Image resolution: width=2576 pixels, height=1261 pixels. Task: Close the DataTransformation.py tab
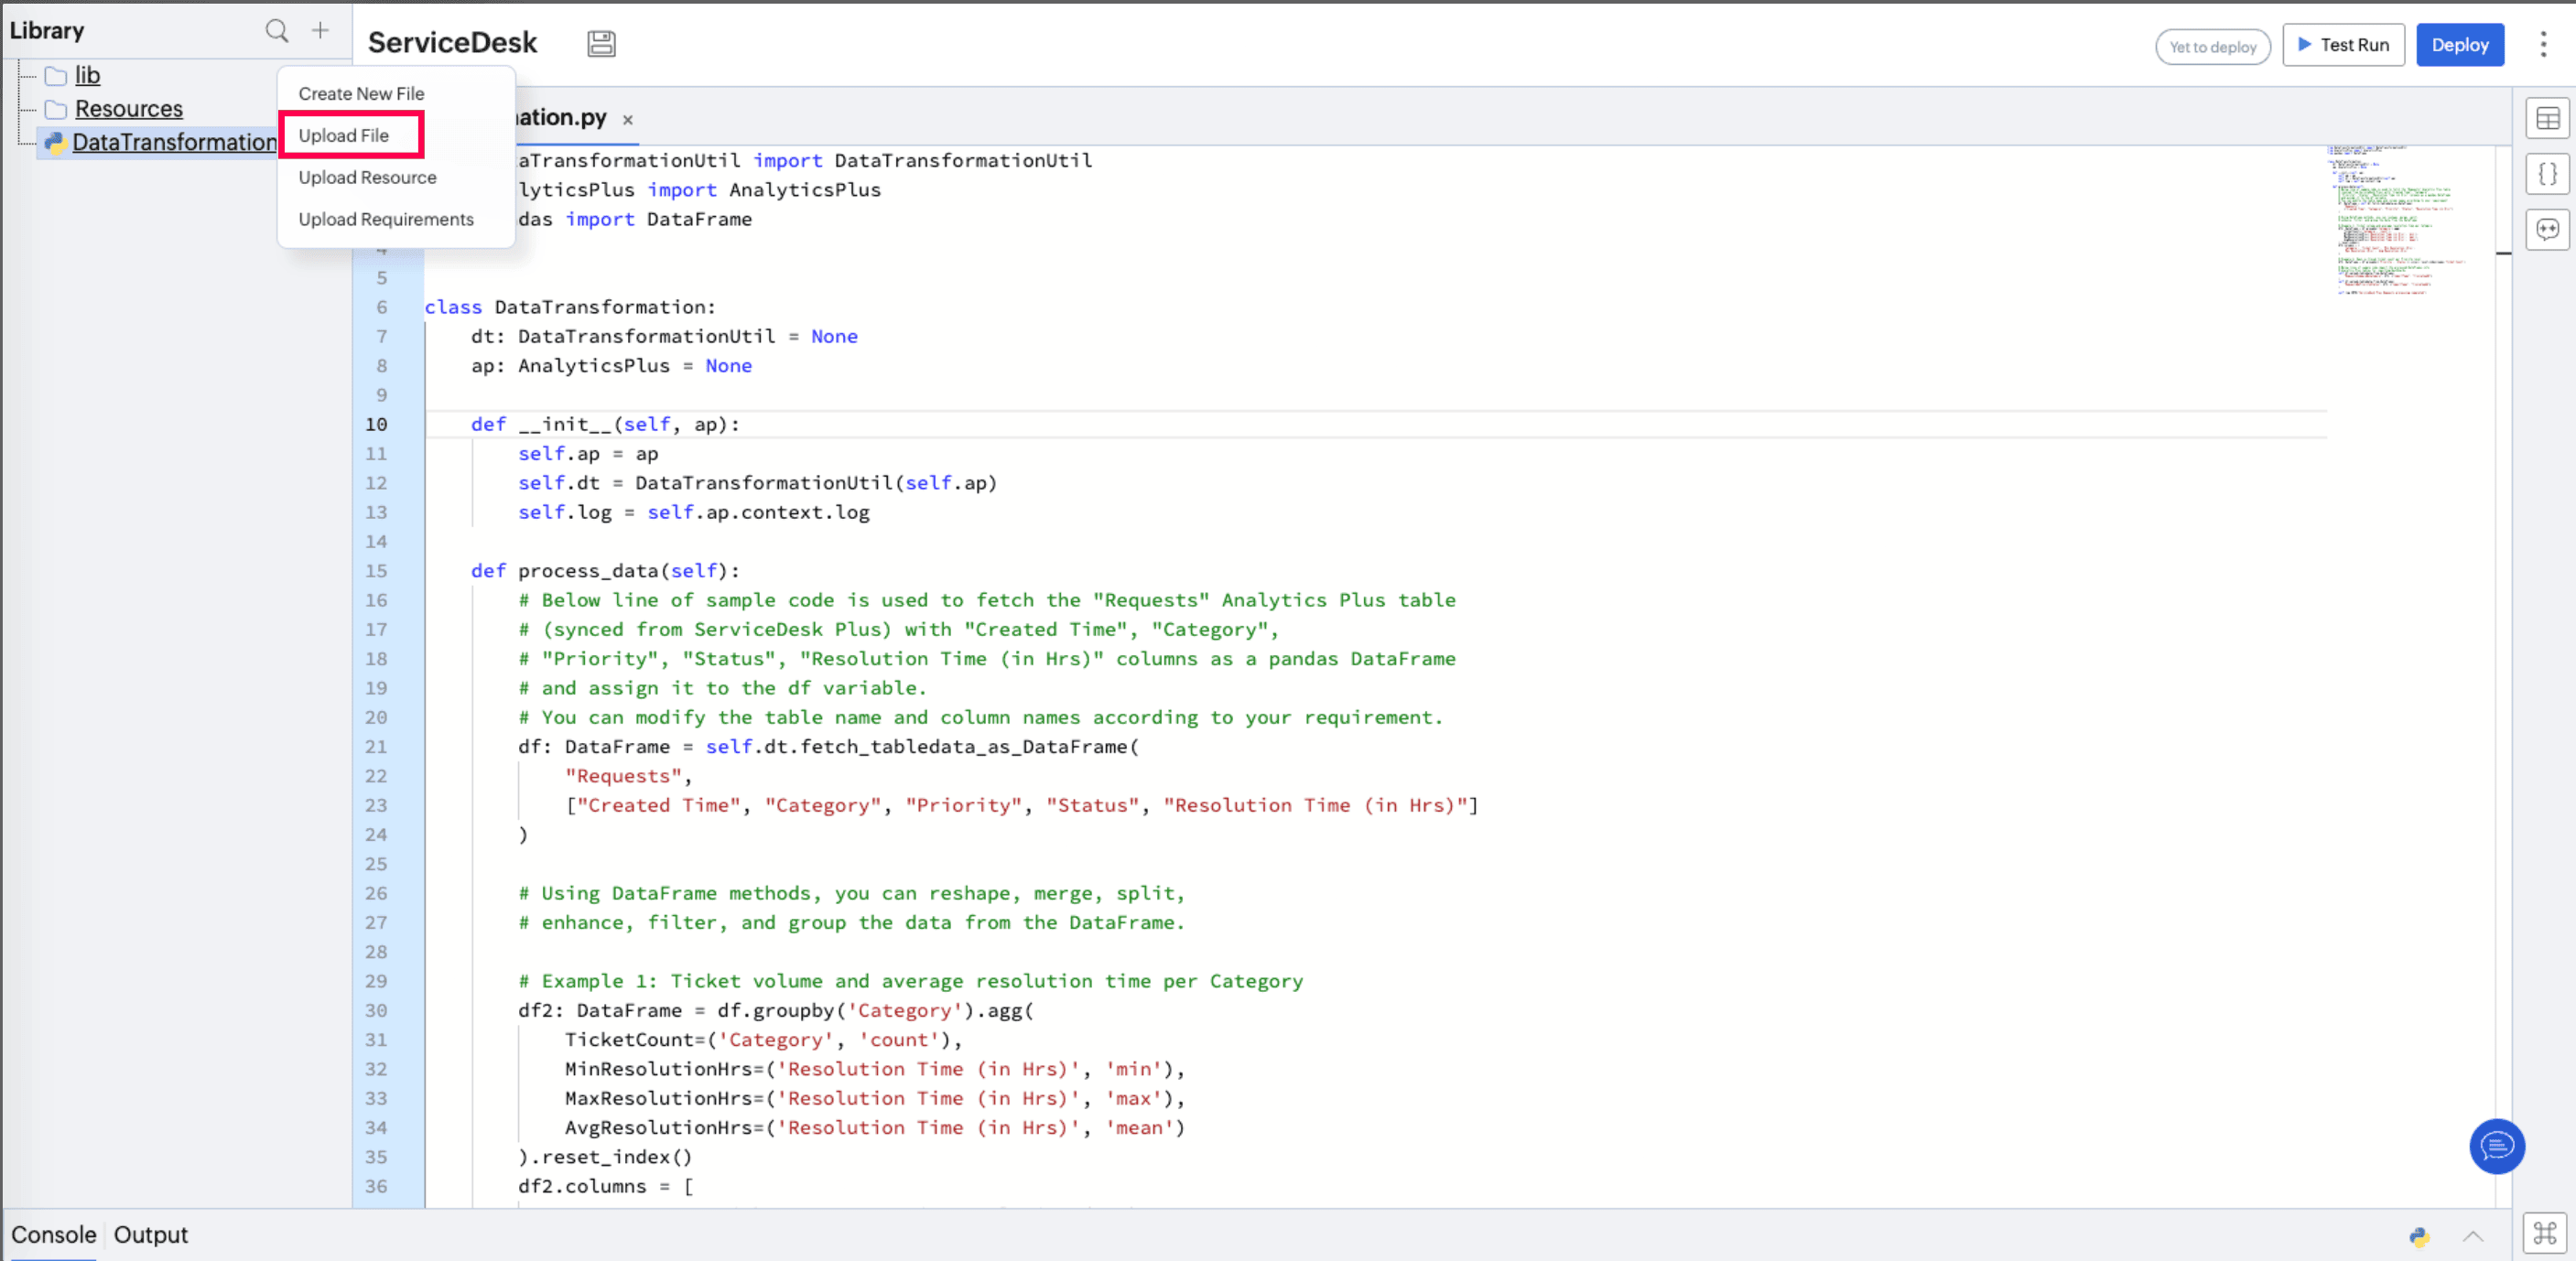tap(628, 120)
